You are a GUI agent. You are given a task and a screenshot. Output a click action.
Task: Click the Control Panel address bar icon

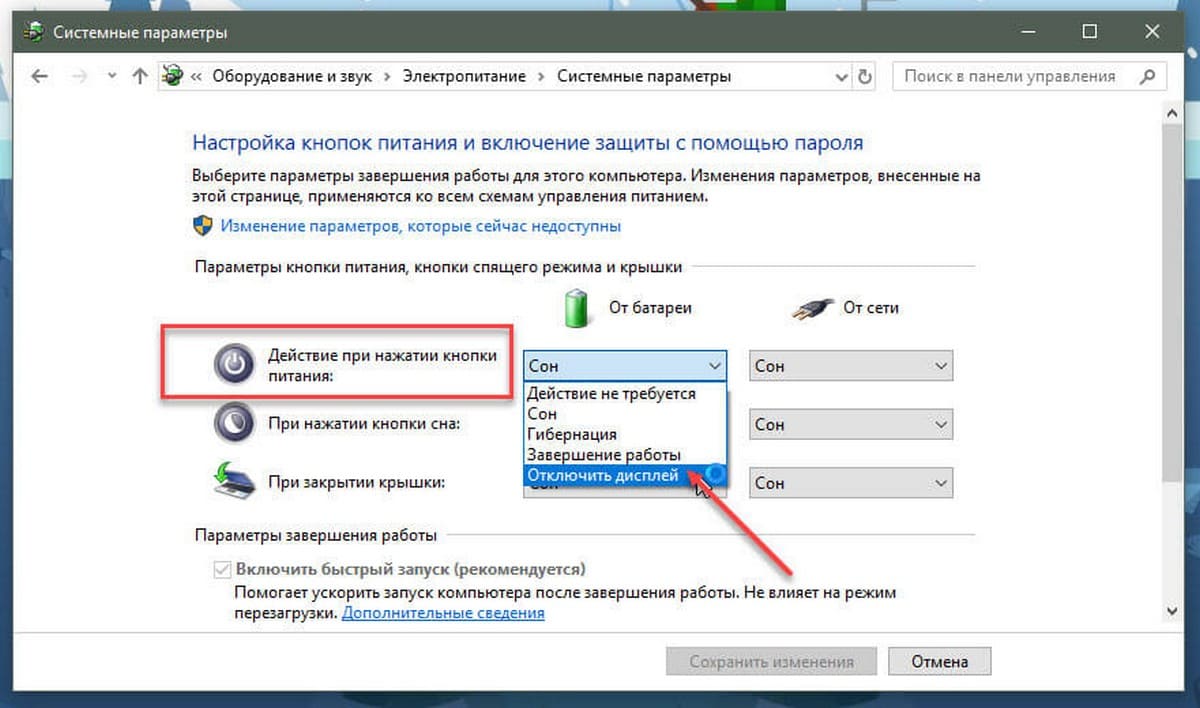(x=174, y=76)
